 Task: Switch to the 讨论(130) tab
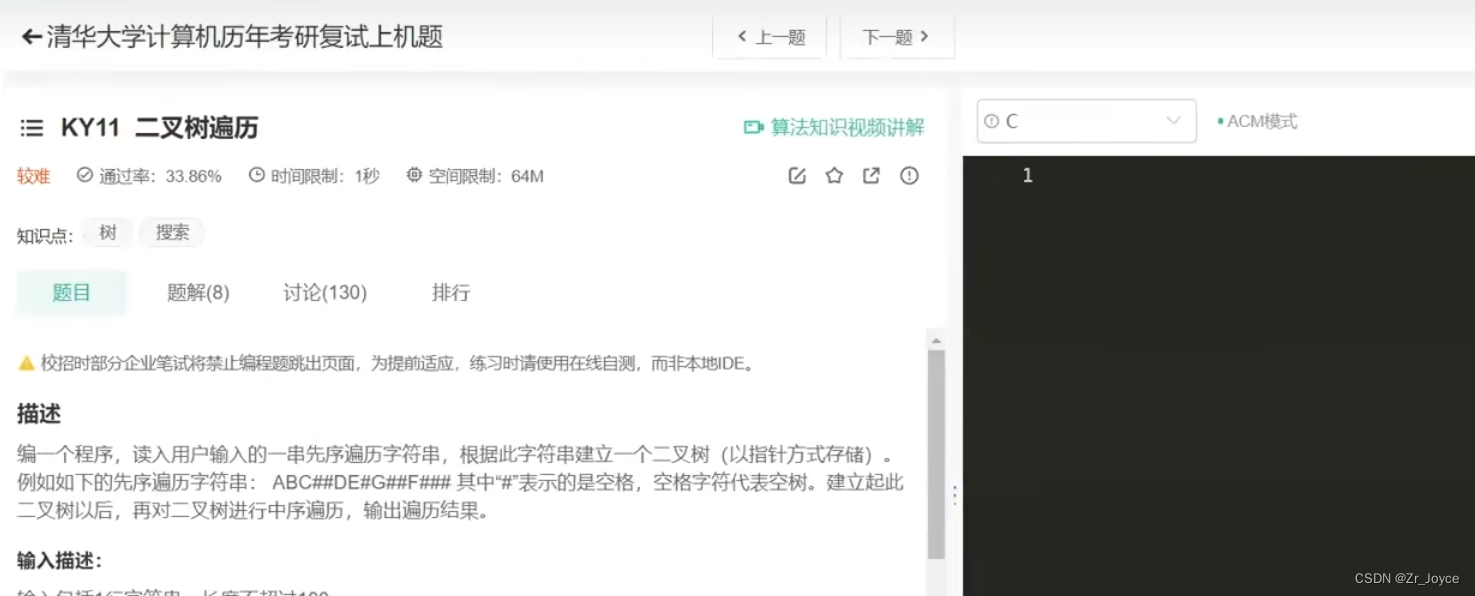coord(325,293)
